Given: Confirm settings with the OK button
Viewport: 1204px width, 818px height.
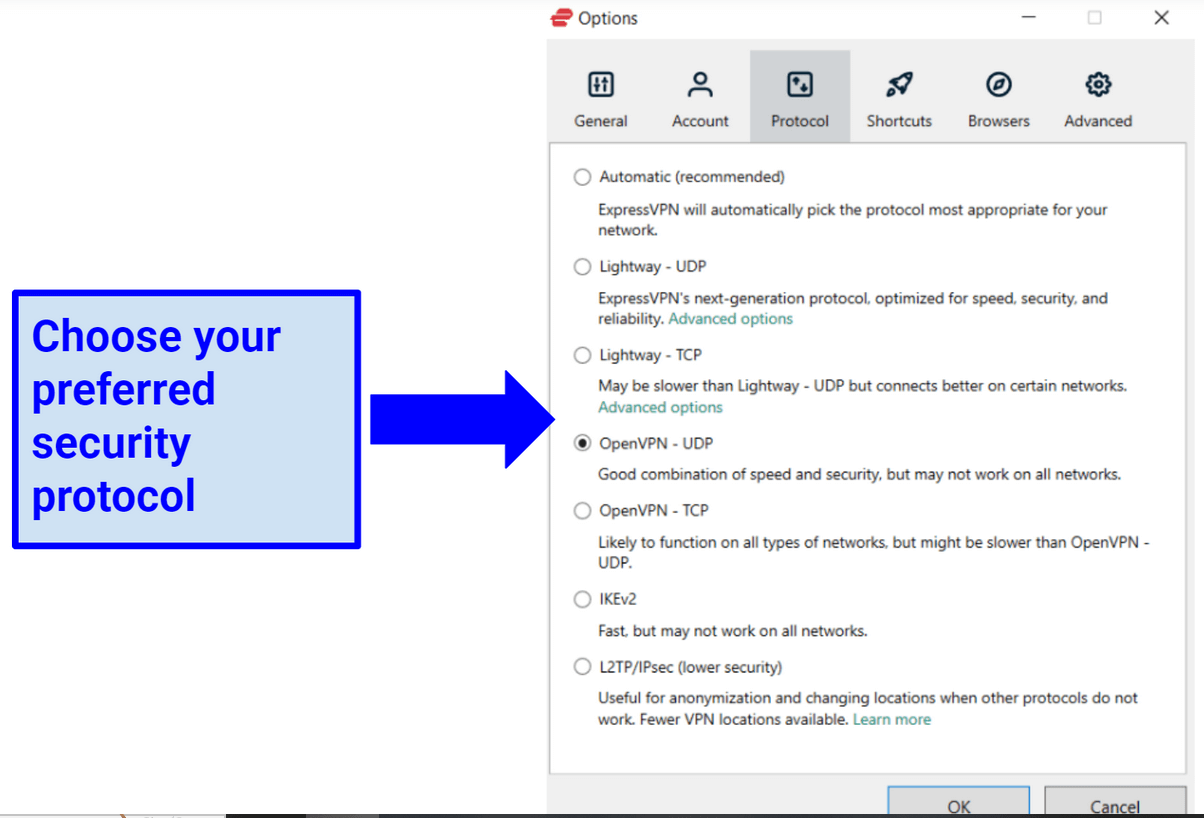Looking at the screenshot, I should tap(959, 802).
